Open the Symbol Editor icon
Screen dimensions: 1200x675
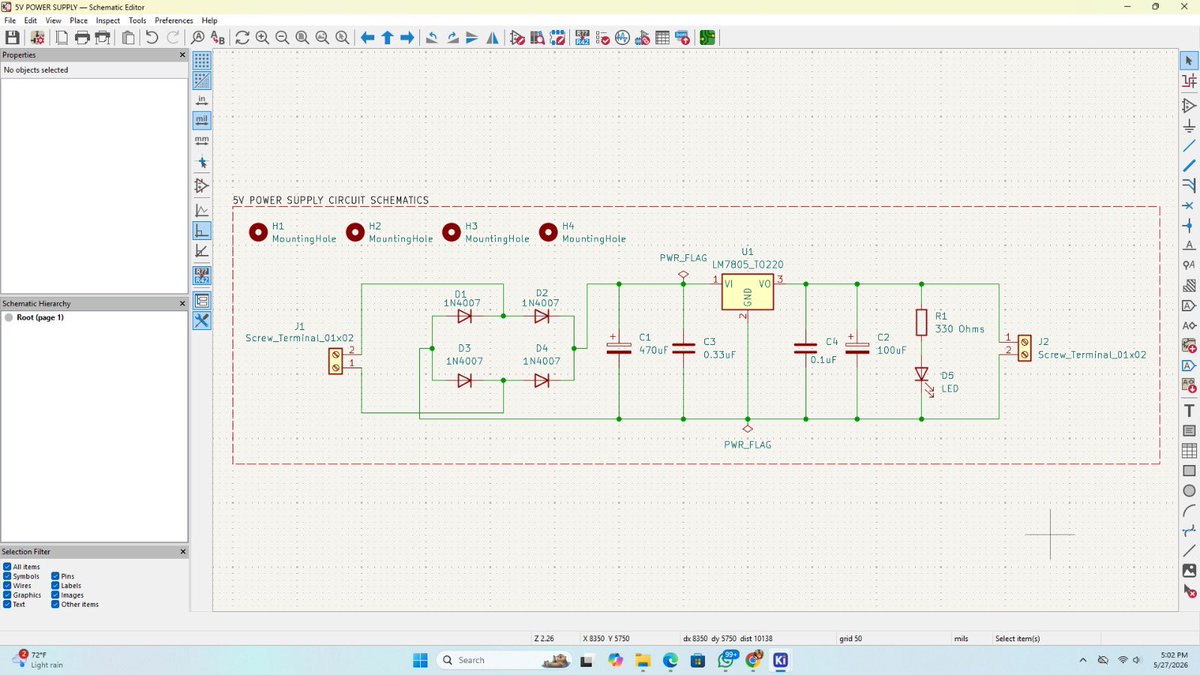tap(517, 37)
